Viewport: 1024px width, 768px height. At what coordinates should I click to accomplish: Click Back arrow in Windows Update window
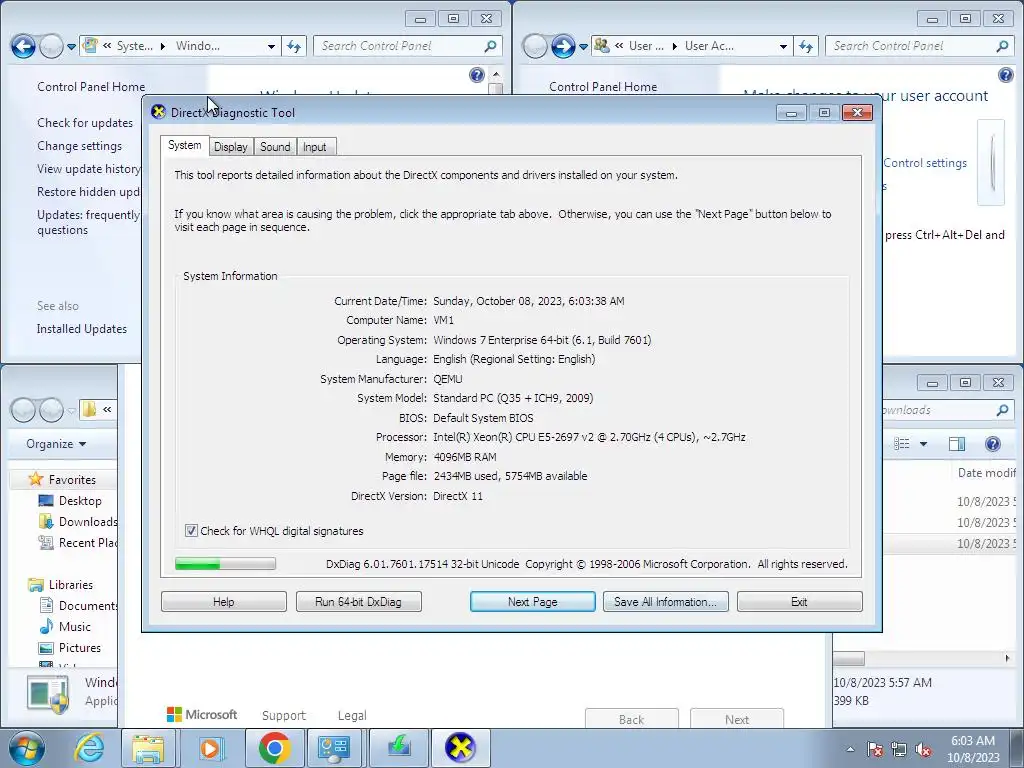[x=23, y=46]
